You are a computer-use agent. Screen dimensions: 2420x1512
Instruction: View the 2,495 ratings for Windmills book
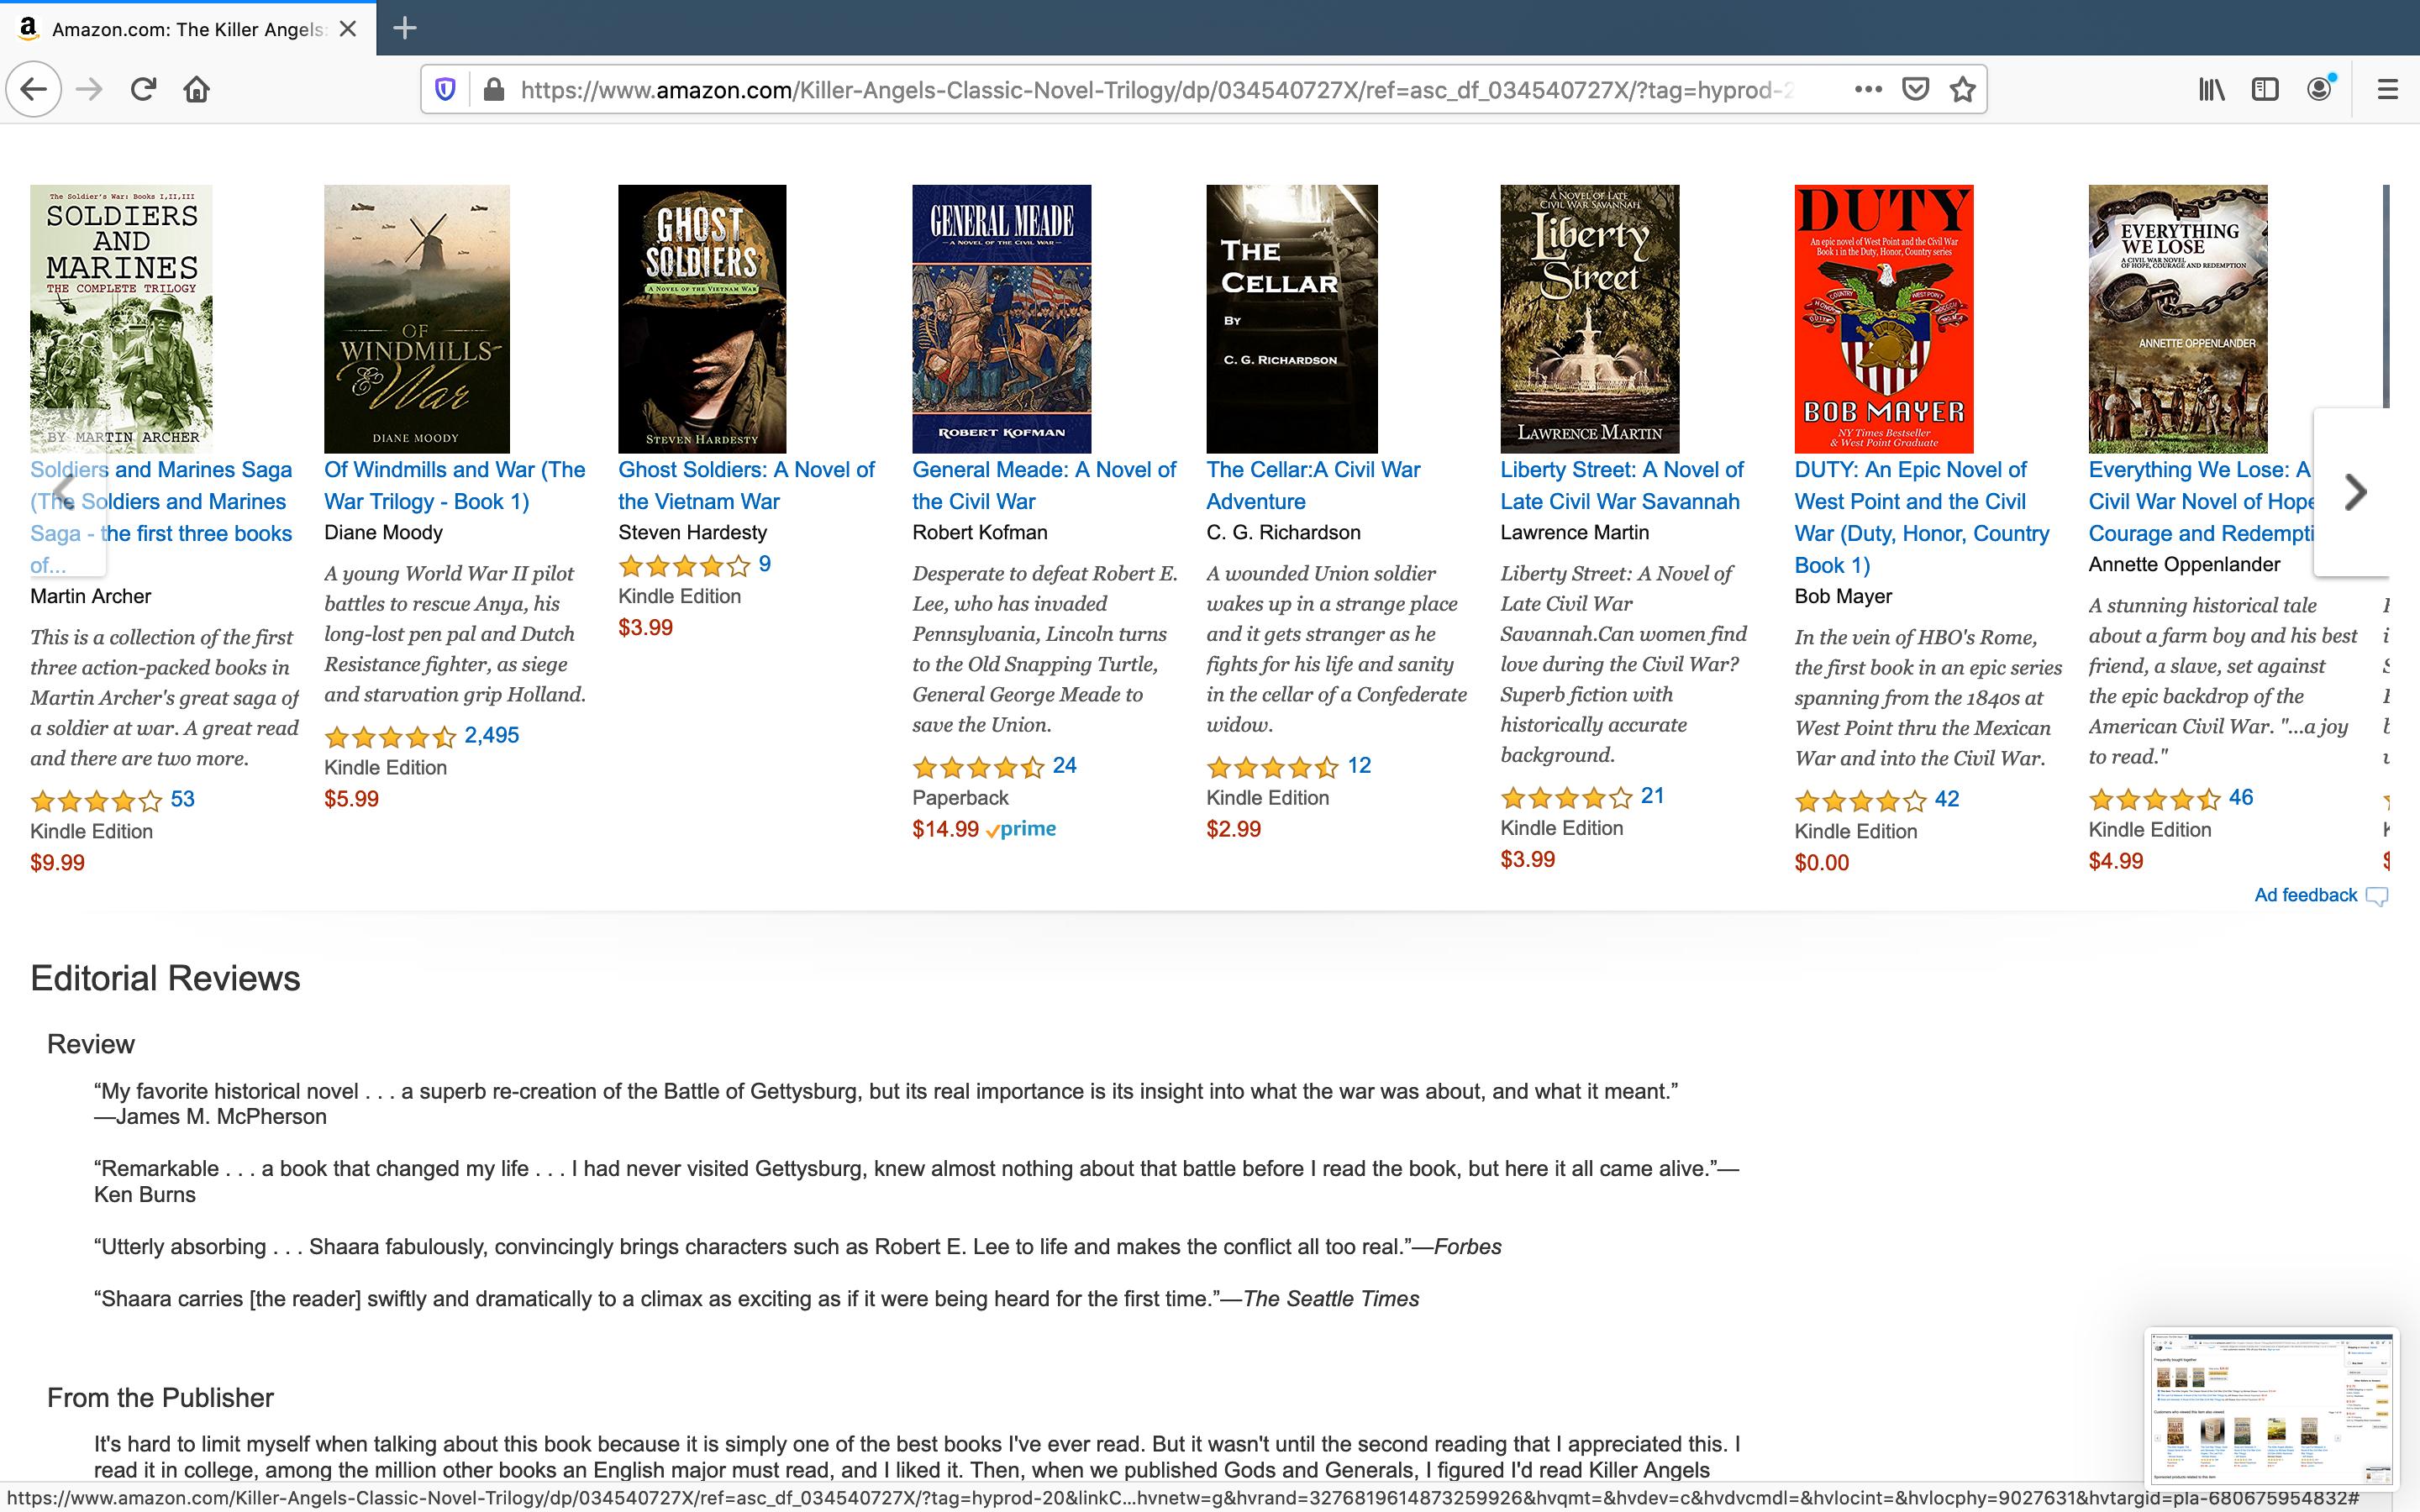tap(491, 736)
